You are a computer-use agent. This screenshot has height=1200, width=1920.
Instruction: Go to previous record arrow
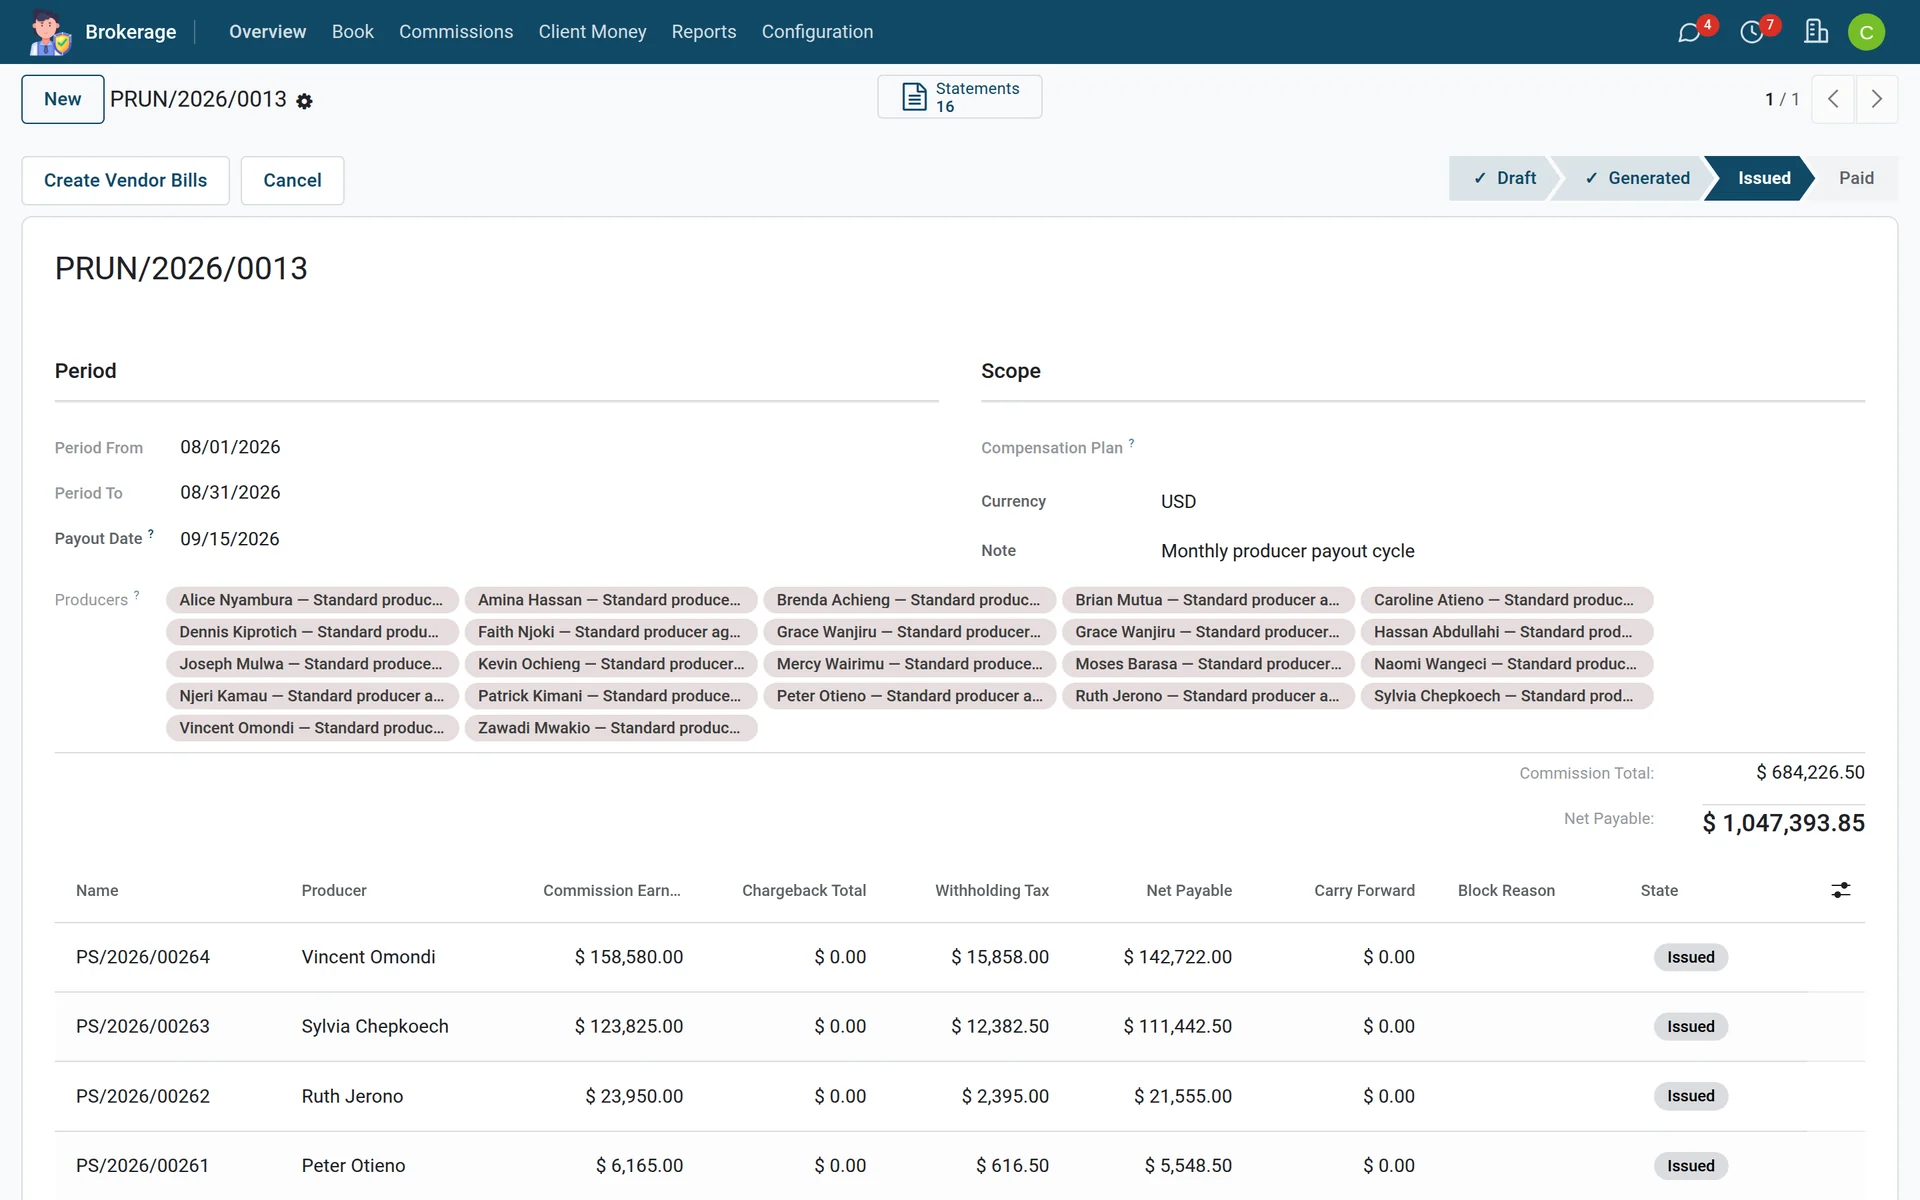click(1833, 99)
